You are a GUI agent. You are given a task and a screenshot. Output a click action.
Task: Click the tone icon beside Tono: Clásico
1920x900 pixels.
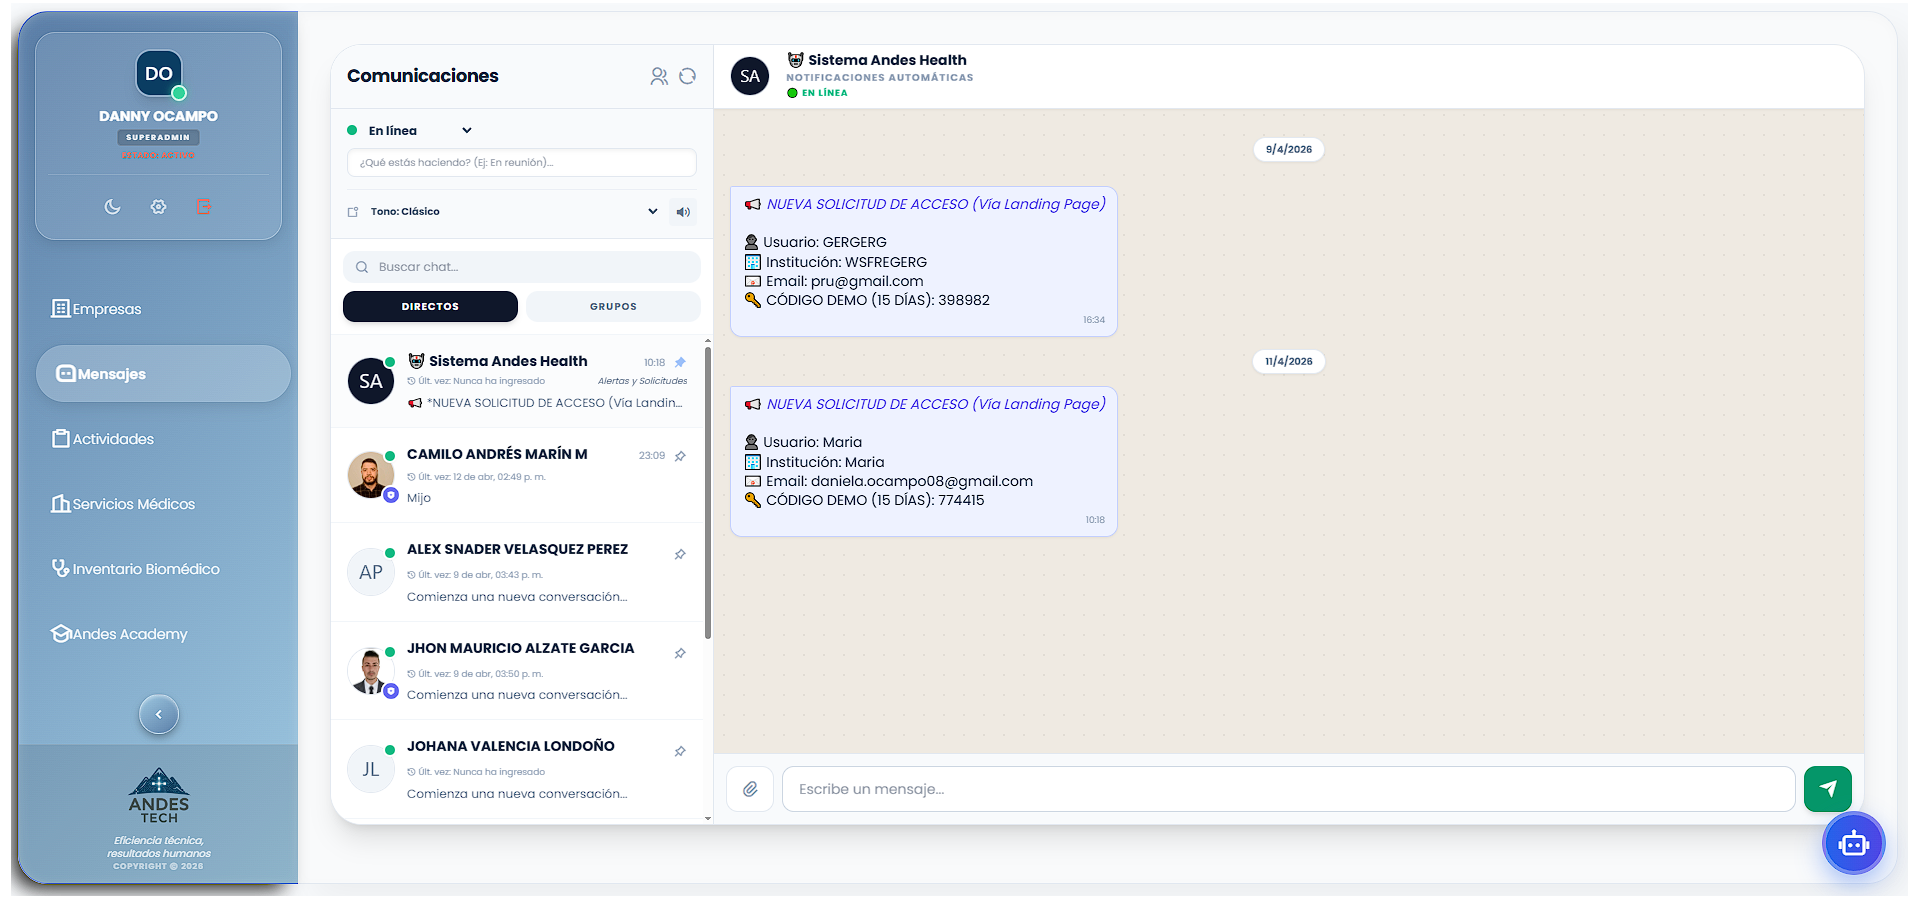tap(353, 212)
